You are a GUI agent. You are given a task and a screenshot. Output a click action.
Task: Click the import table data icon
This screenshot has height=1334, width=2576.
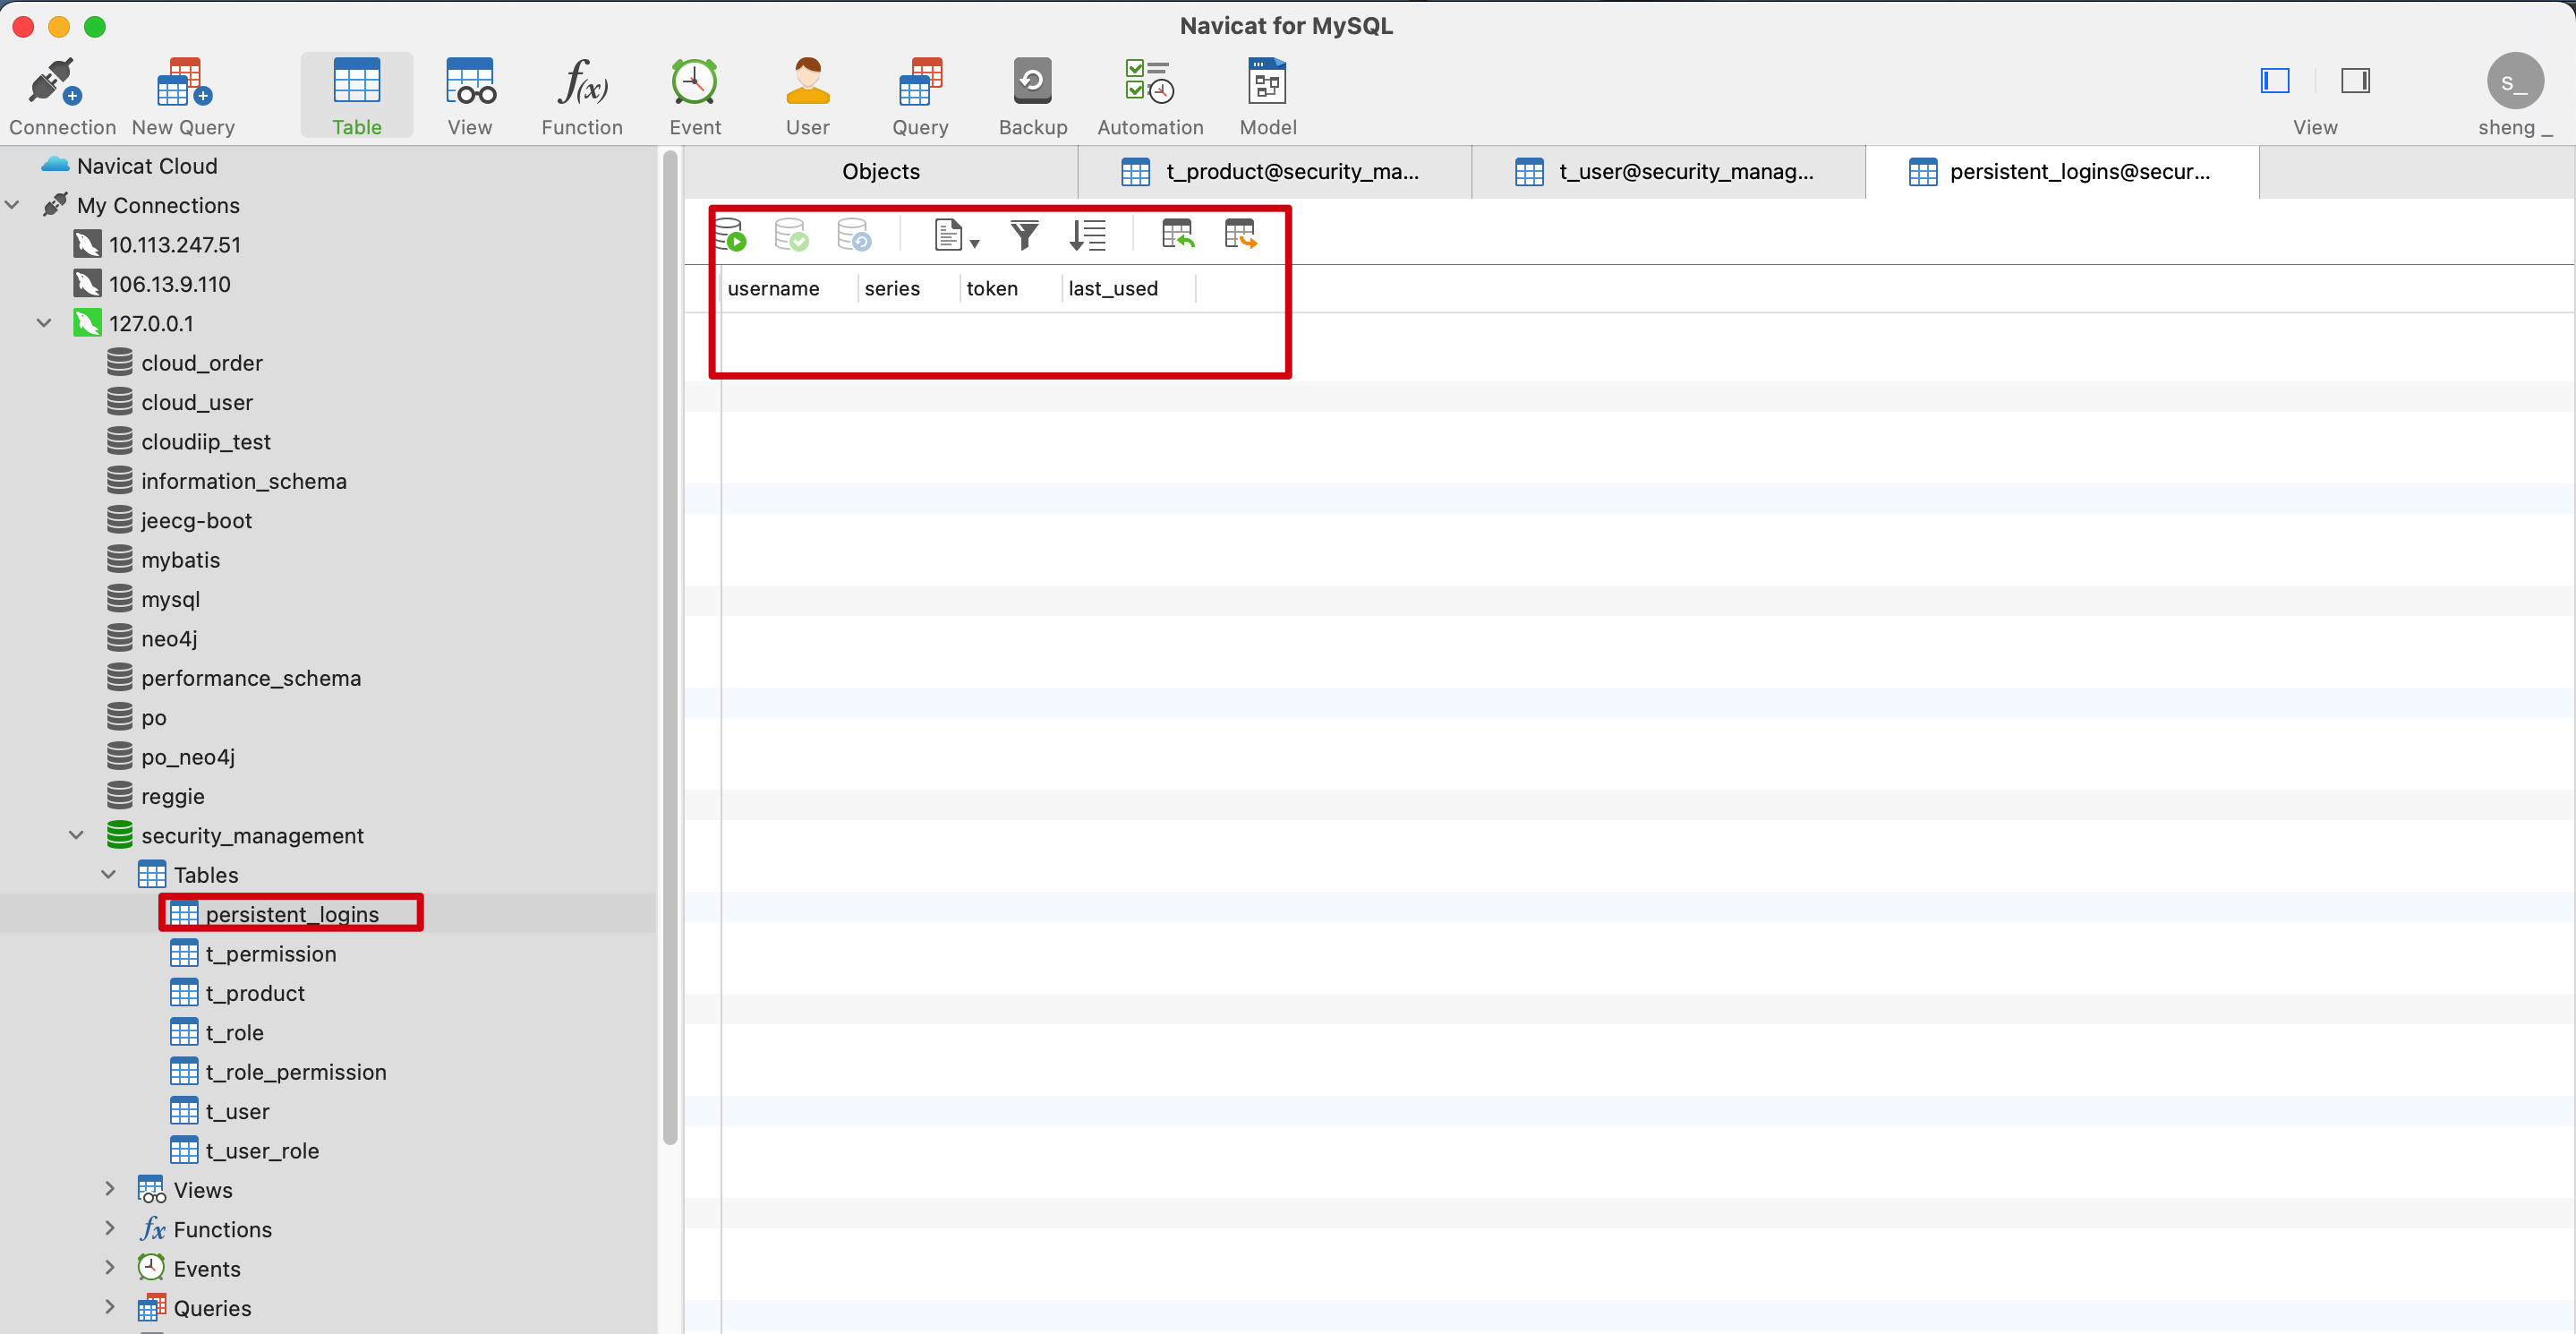coord(1177,236)
